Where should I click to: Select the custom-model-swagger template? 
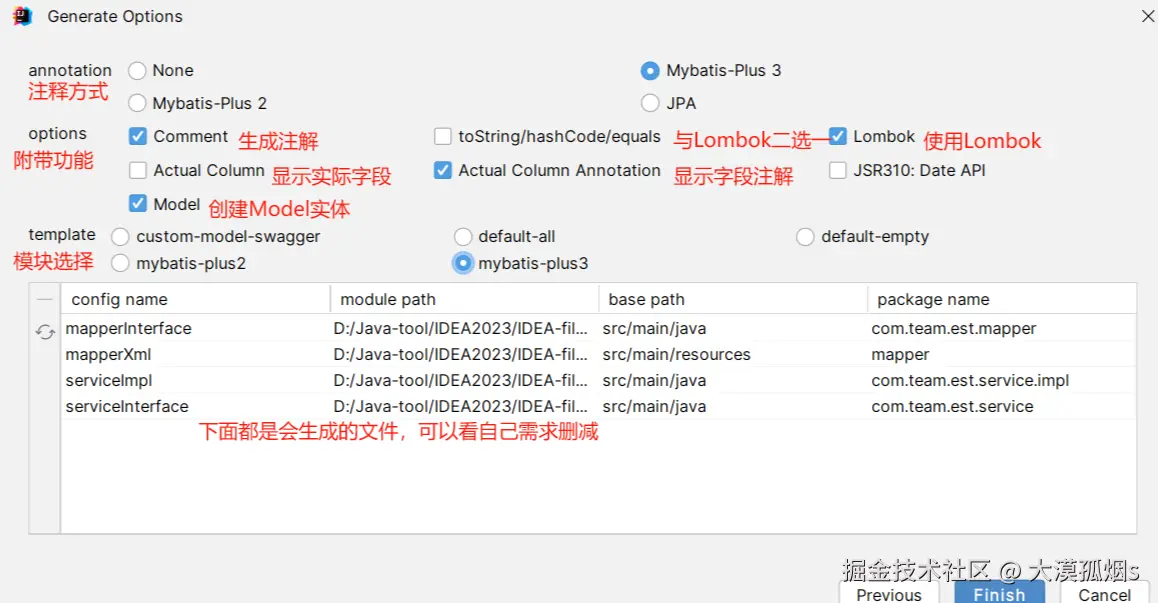coord(120,237)
